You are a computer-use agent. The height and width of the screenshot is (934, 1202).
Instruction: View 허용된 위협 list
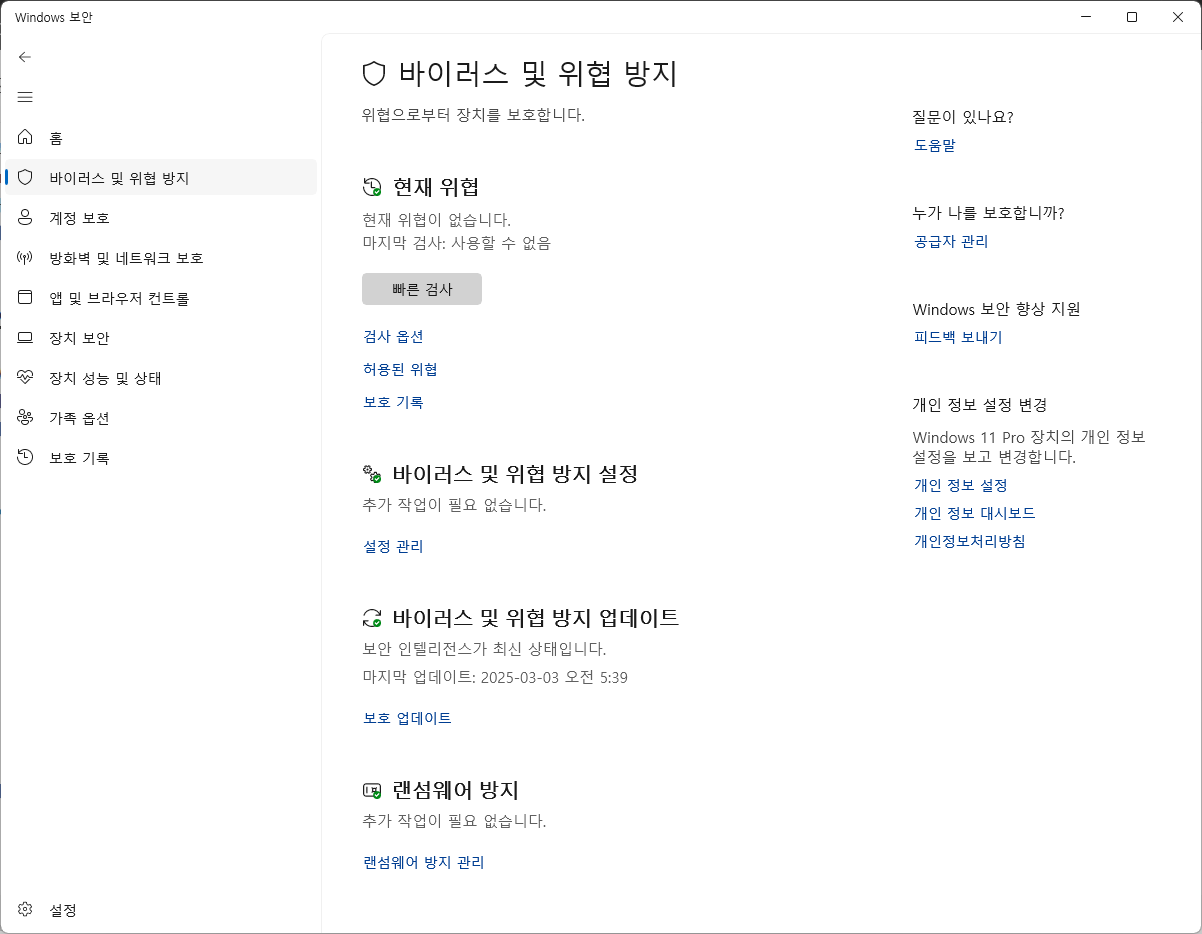400,369
